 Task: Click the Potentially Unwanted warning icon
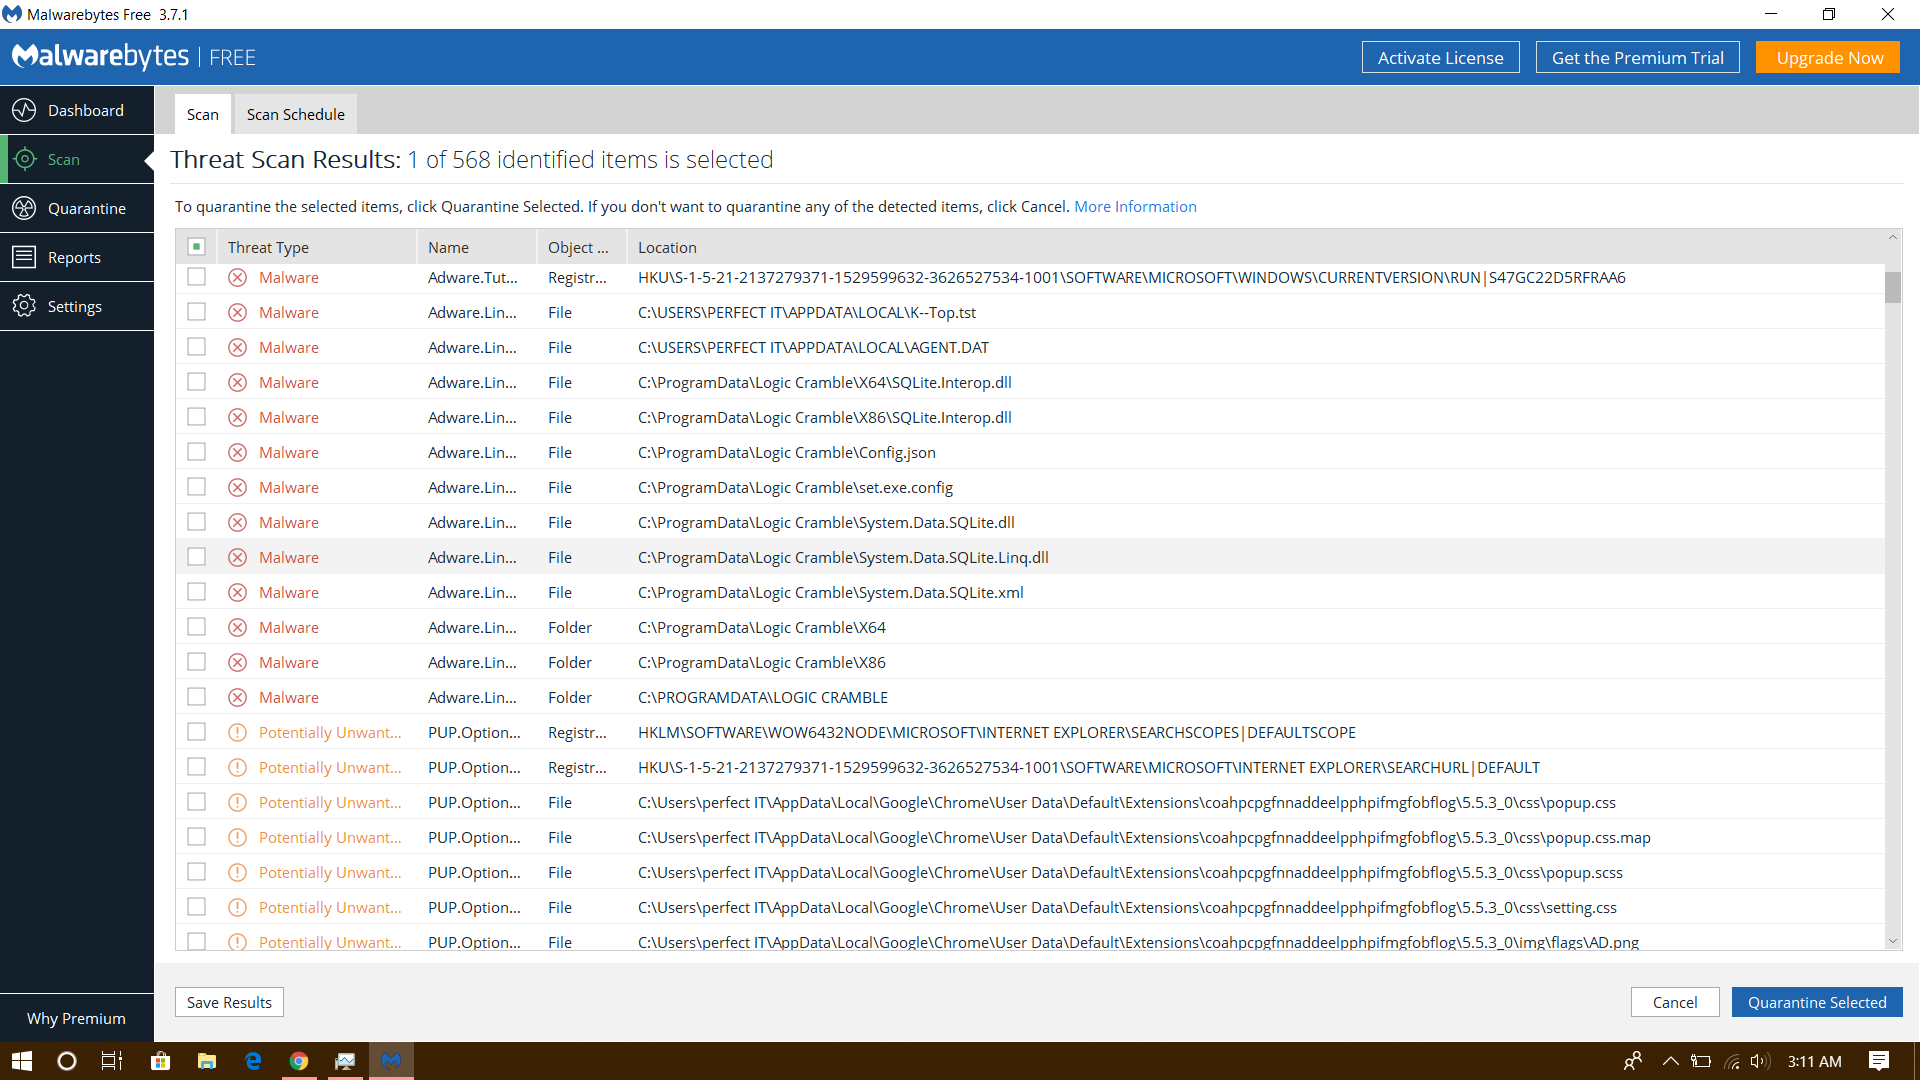[237, 732]
